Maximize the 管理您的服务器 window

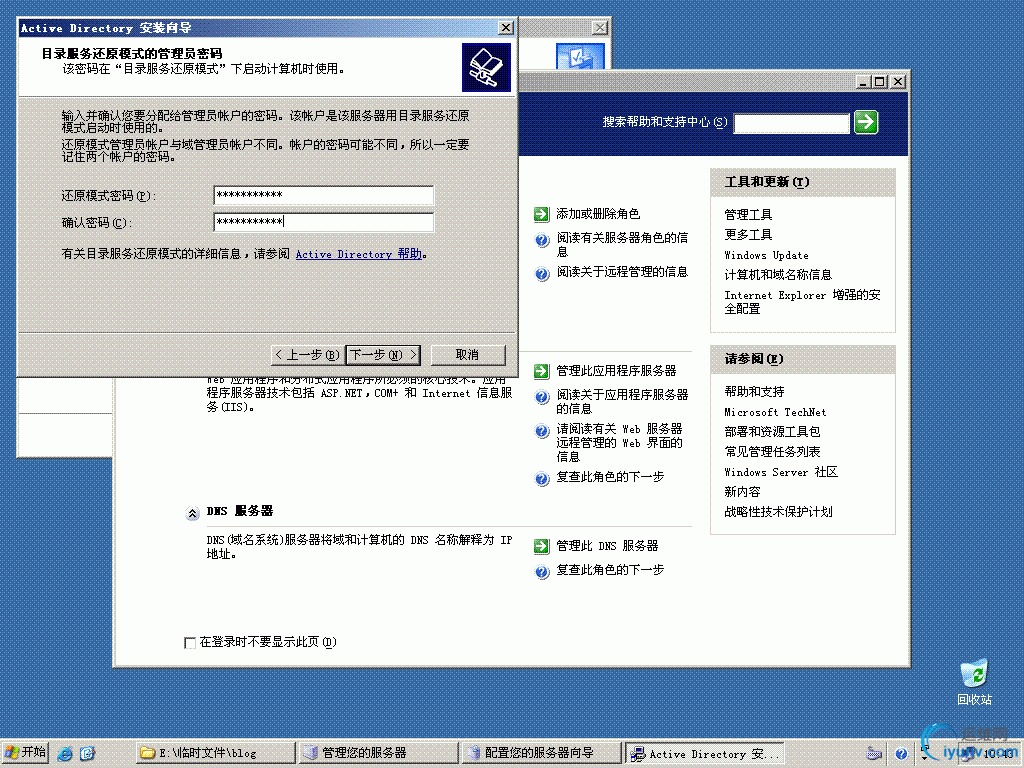click(x=880, y=82)
